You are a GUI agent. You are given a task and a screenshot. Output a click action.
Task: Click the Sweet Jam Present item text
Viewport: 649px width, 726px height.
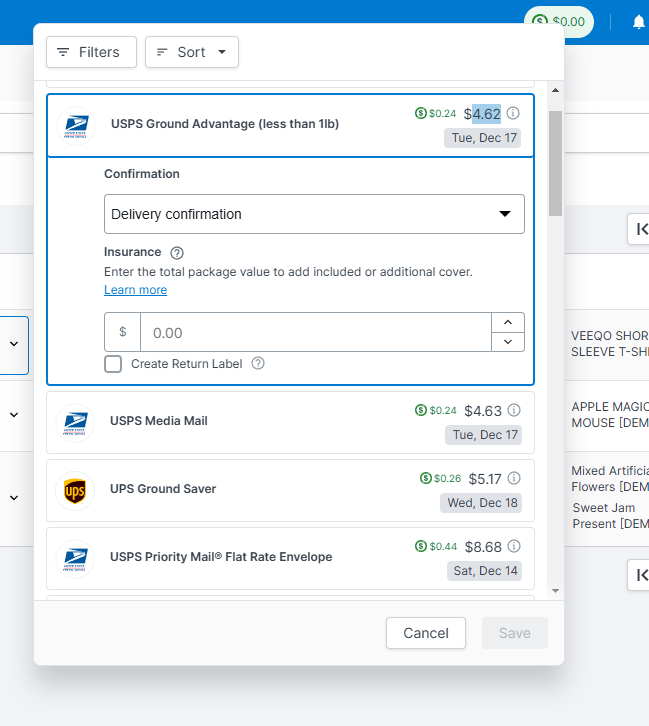pos(610,516)
